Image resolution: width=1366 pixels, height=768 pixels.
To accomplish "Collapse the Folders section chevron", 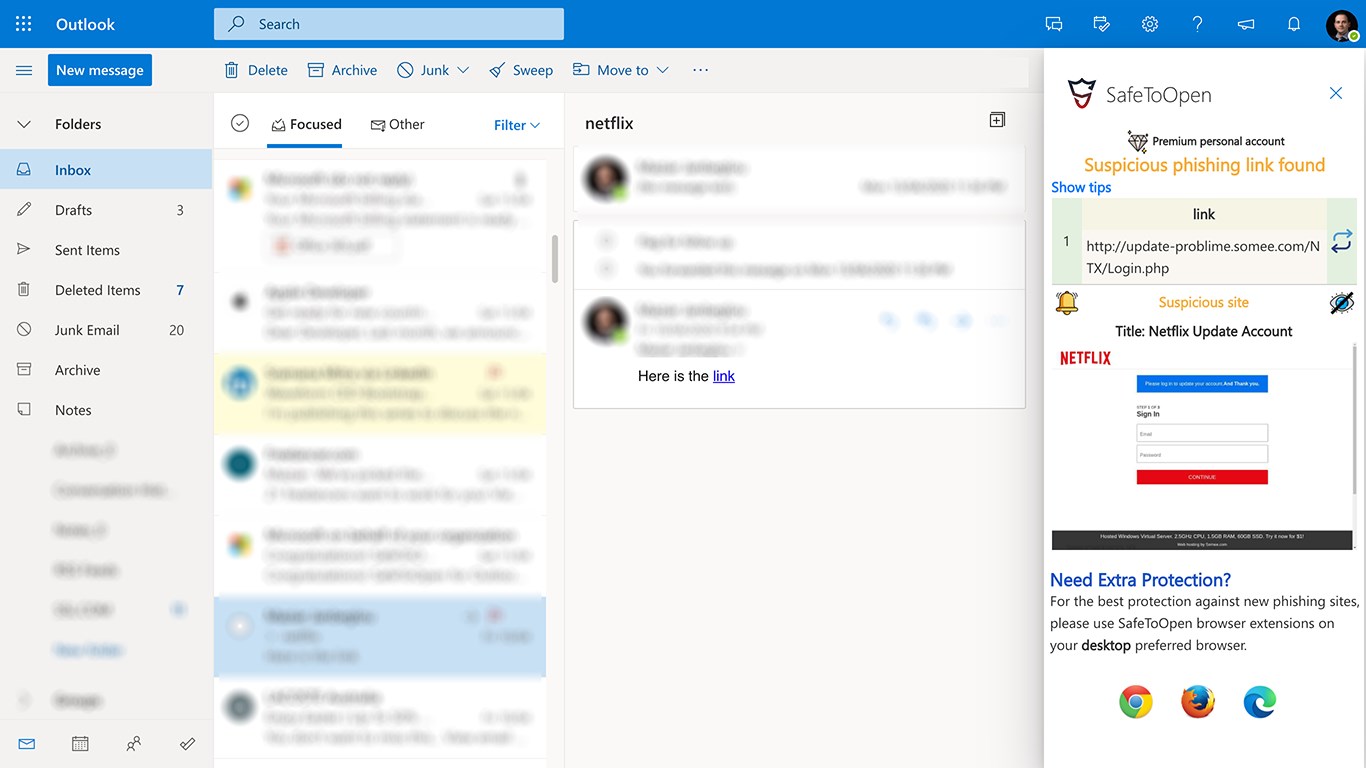I will [x=24, y=124].
